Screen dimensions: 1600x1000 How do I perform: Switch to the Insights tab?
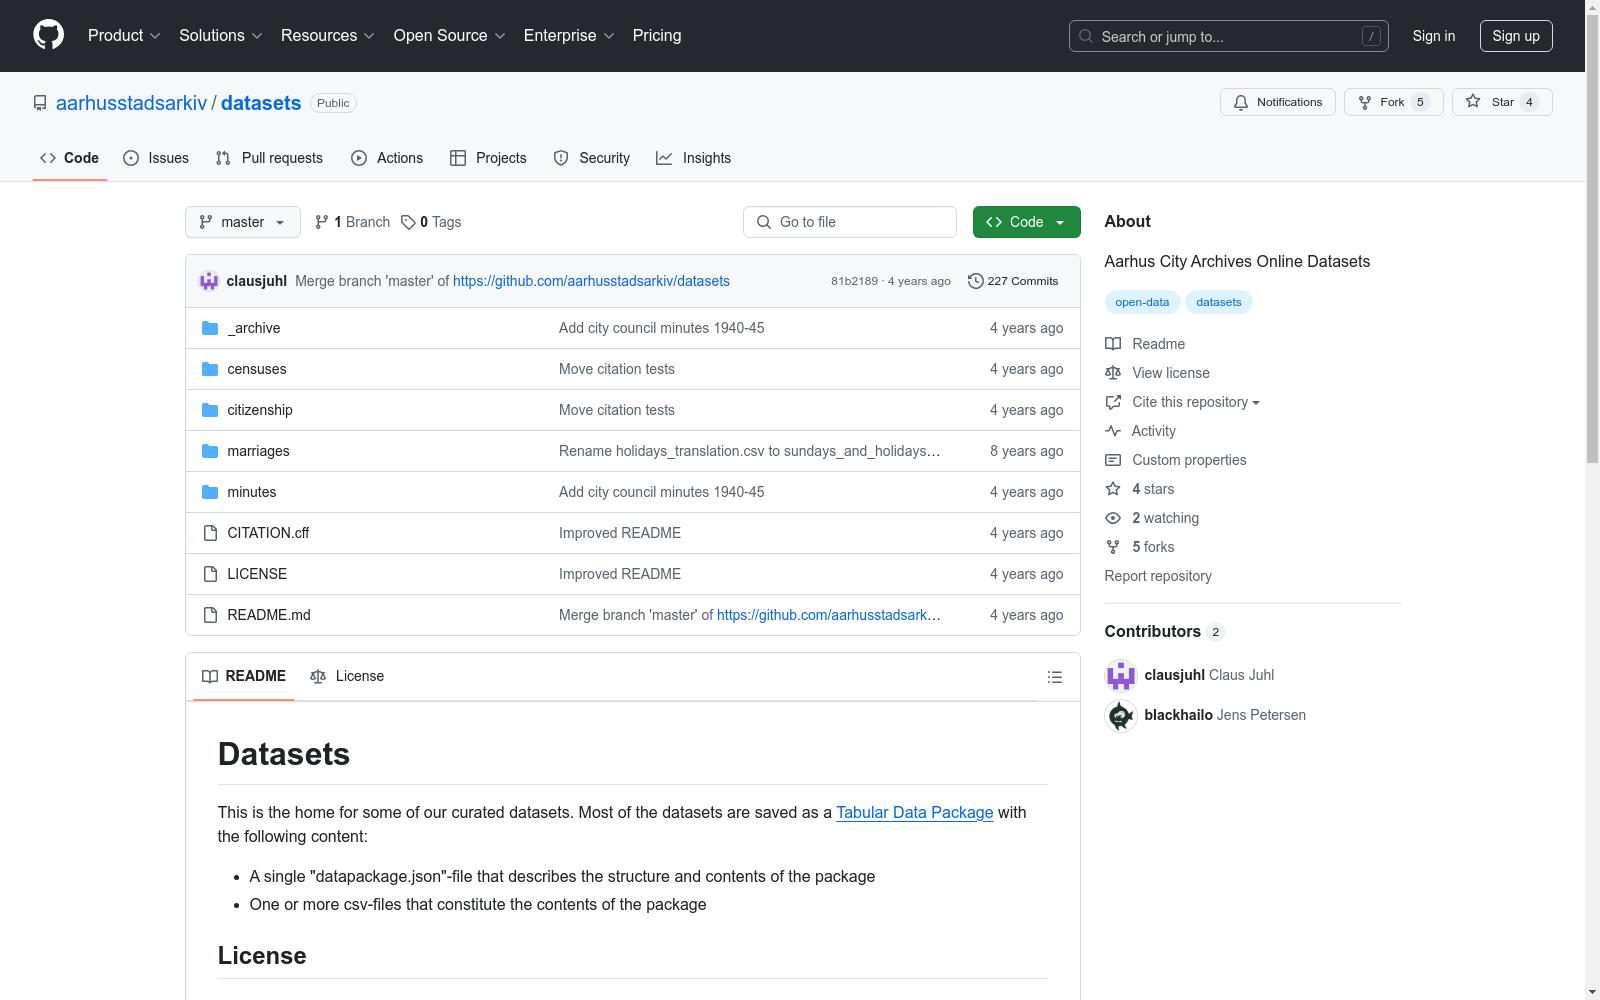coord(694,158)
